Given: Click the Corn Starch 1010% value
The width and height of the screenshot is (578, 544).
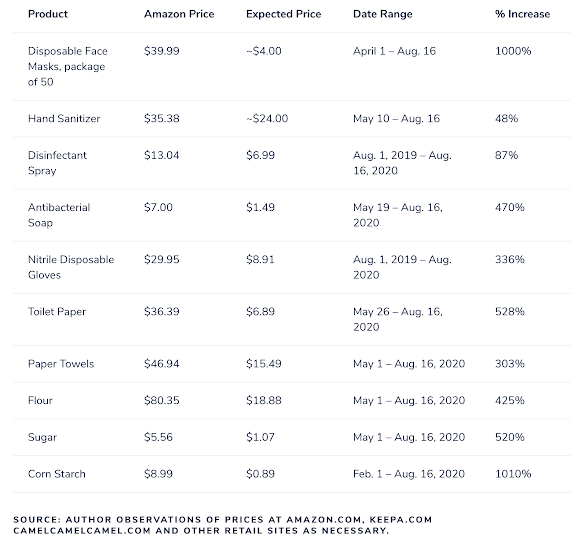Looking at the screenshot, I should click(513, 474).
